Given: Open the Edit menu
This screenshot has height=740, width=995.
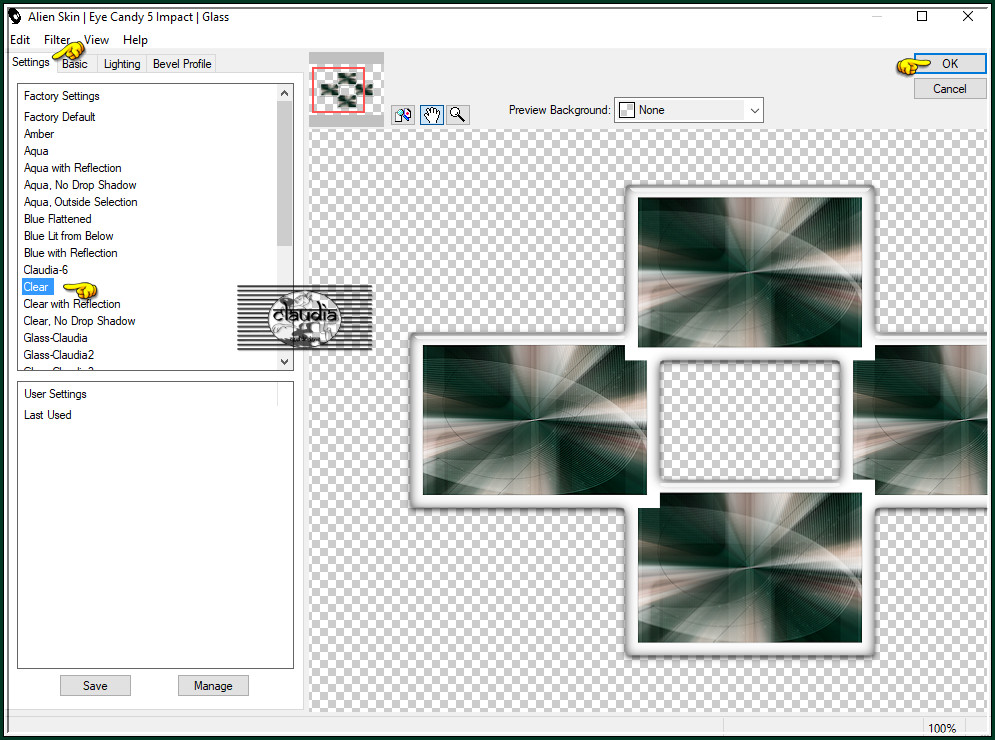Looking at the screenshot, I should pyautogui.click(x=20, y=40).
